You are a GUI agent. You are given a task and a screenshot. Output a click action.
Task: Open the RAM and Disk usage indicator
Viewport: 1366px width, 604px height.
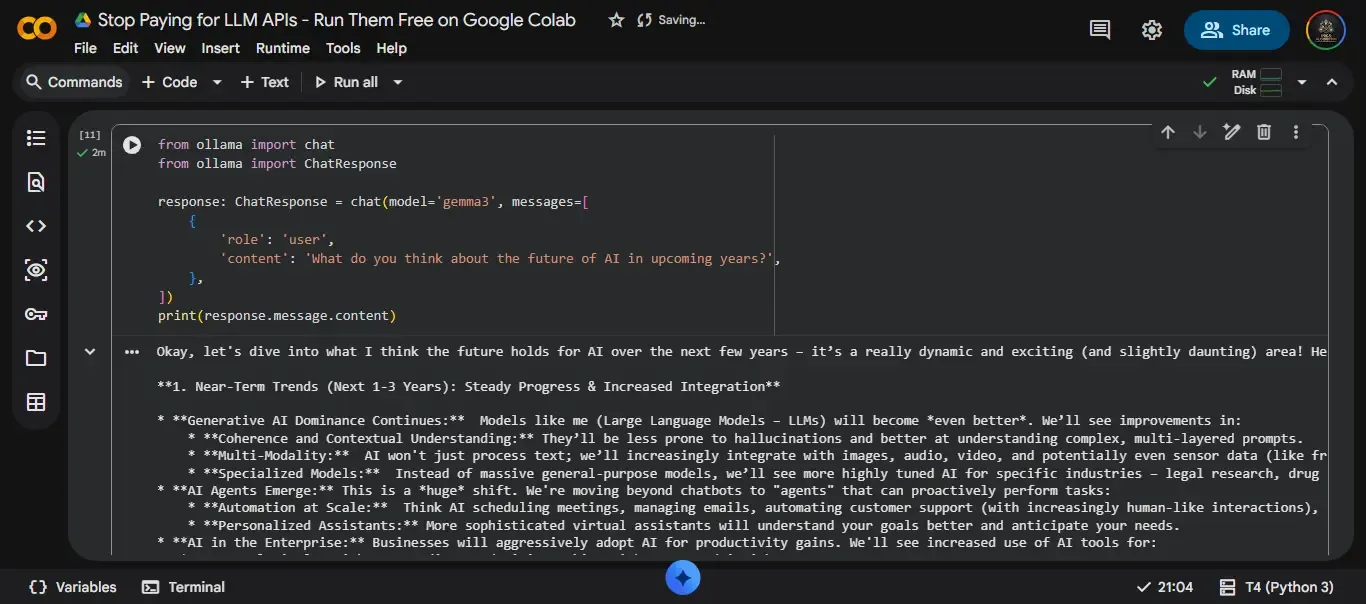click(1256, 82)
